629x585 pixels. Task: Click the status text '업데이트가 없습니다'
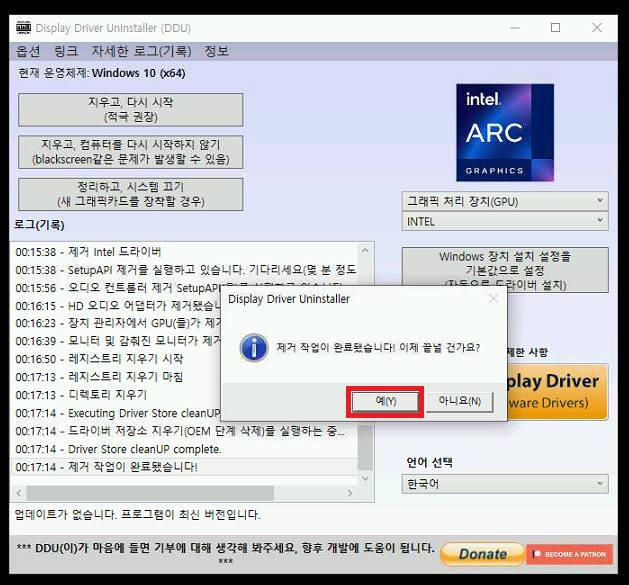pos(138,515)
